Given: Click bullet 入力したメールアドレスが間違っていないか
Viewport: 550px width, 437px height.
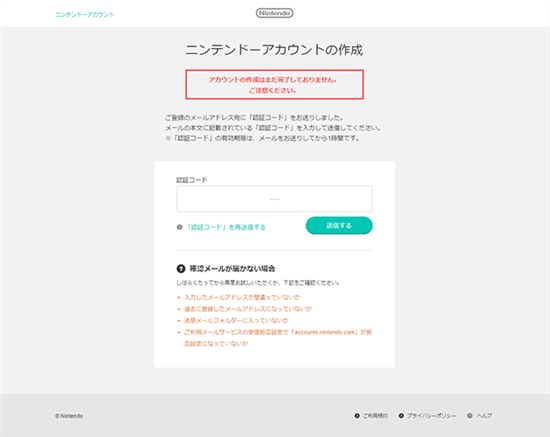Looking at the screenshot, I should [x=242, y=297].
